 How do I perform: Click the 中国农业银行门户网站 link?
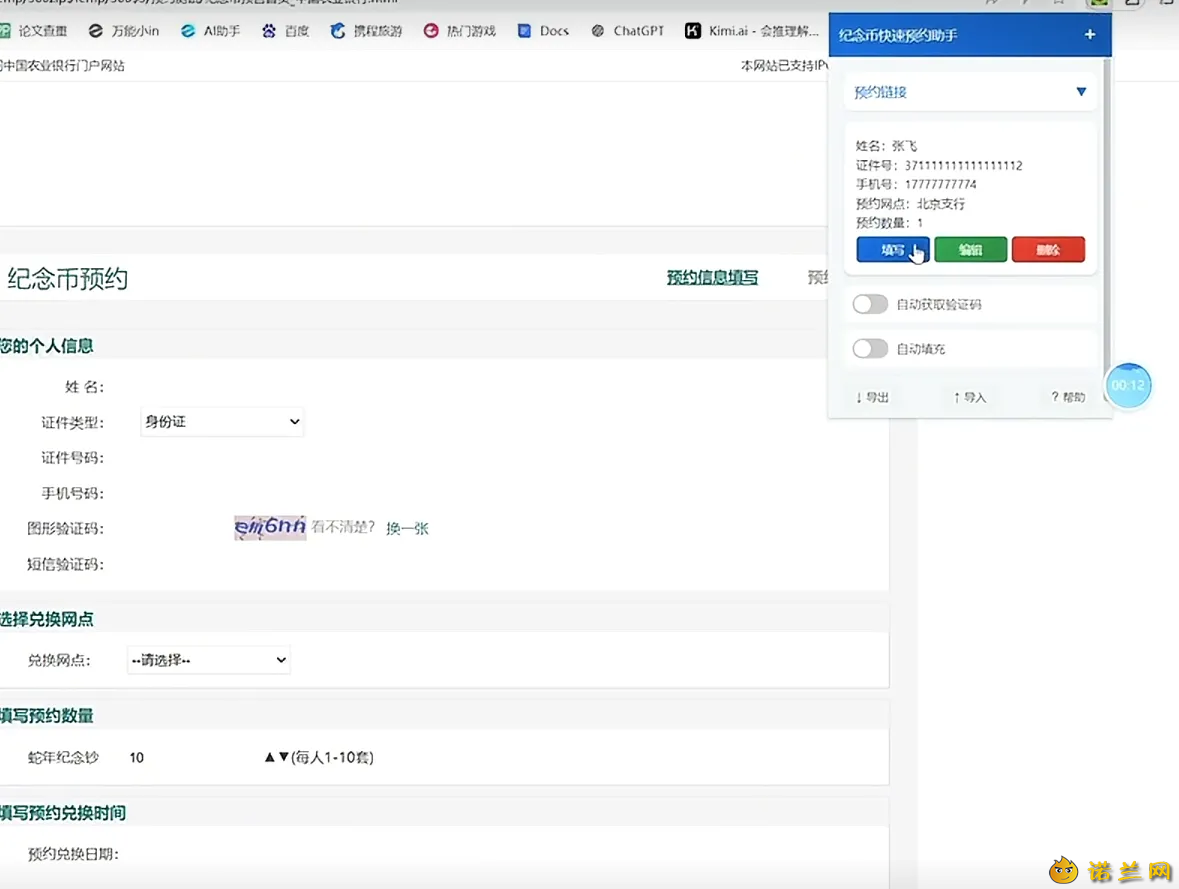point(62,65)
